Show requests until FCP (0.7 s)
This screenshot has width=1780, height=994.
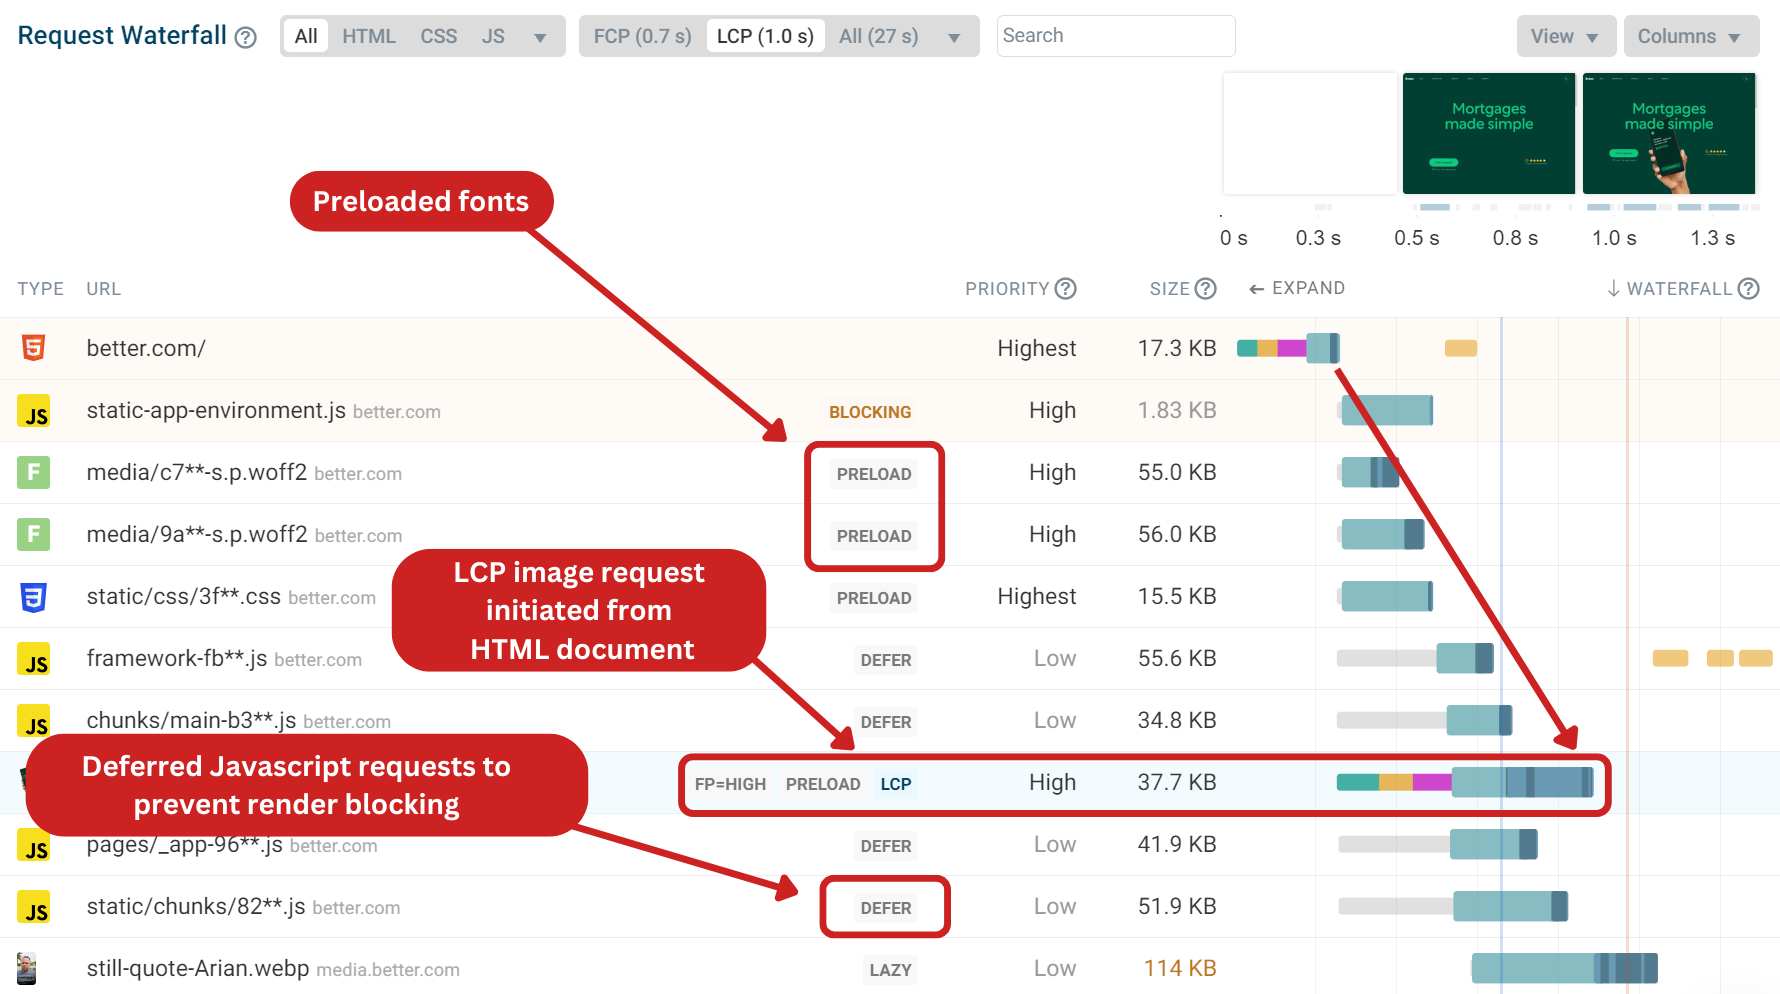tap(642, 36)
